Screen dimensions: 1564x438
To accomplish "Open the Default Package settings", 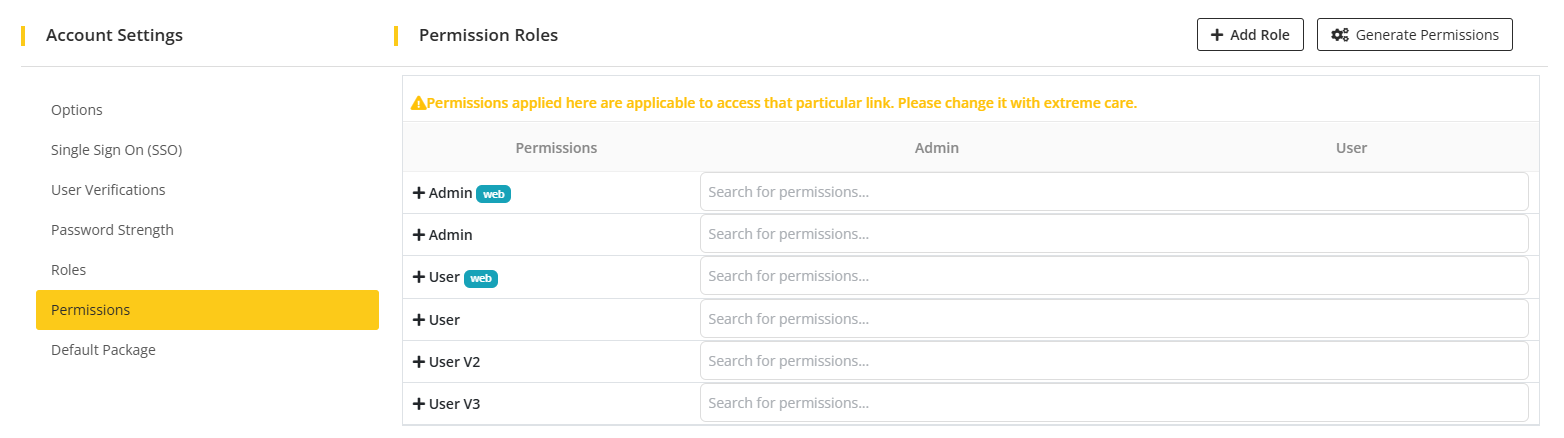I will [103, 350].
